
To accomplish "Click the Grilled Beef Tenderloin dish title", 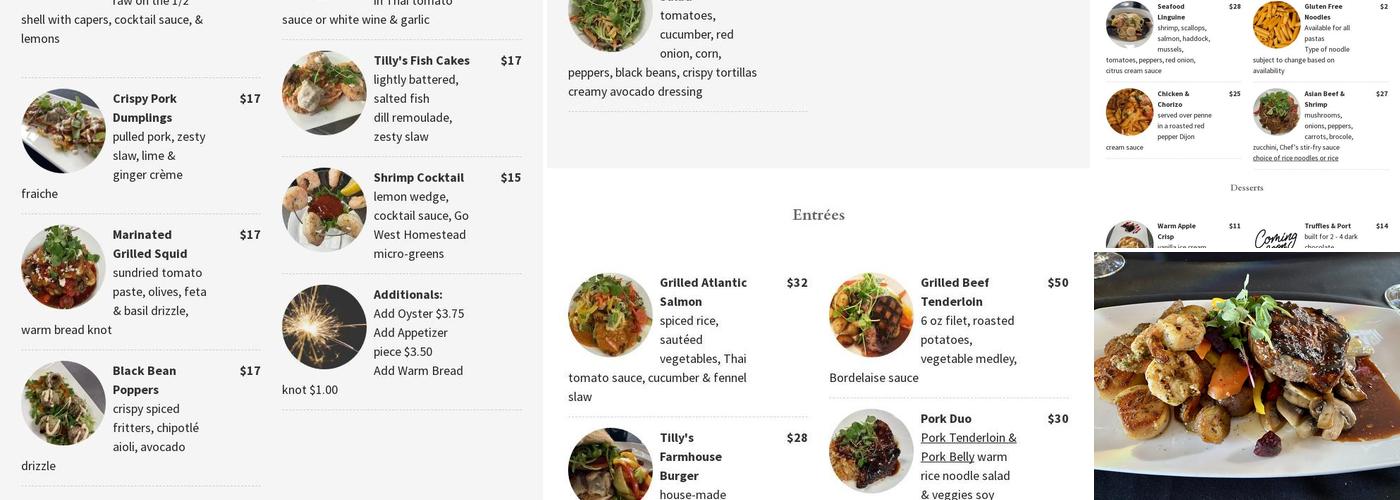I will click(x=954, y=292).
